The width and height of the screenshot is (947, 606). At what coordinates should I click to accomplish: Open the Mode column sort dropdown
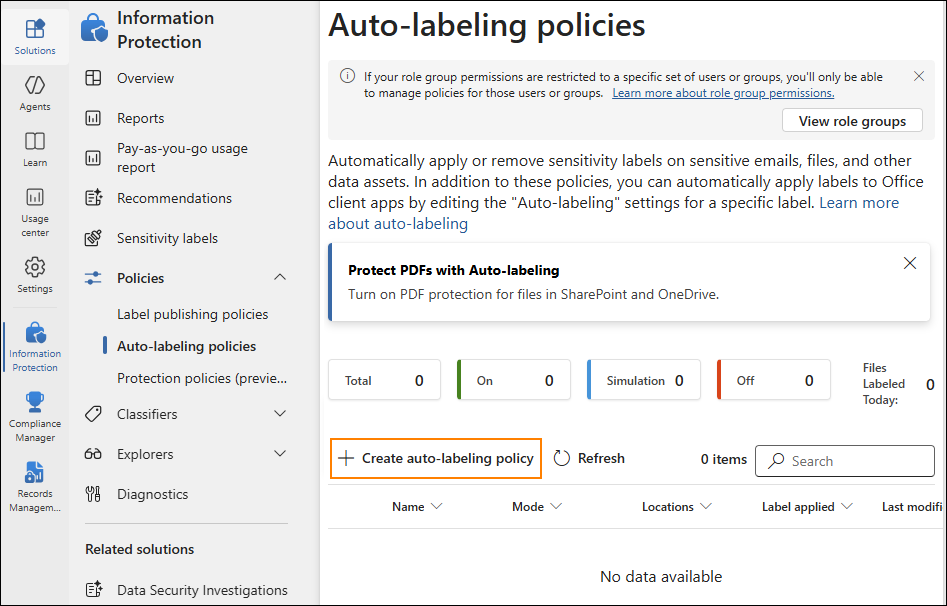[556, 506]
